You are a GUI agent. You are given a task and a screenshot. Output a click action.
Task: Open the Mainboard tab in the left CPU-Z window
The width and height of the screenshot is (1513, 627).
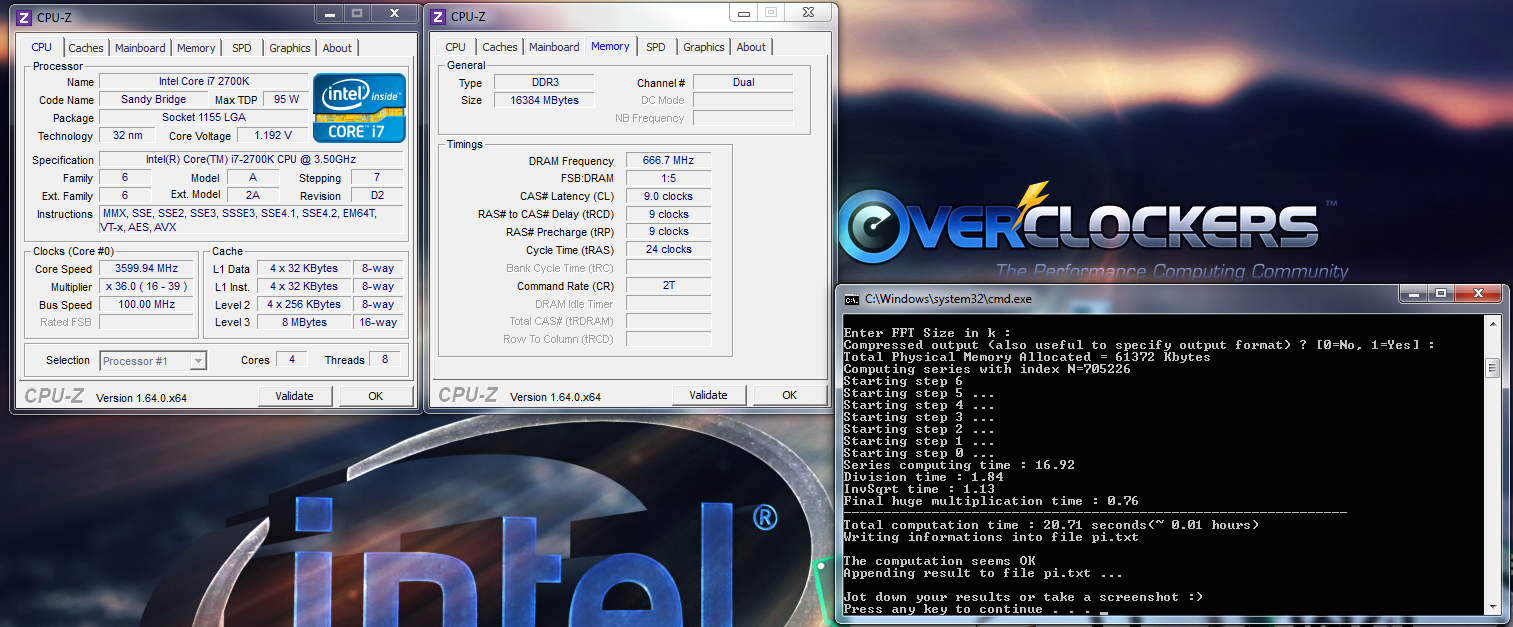point(140,48)
